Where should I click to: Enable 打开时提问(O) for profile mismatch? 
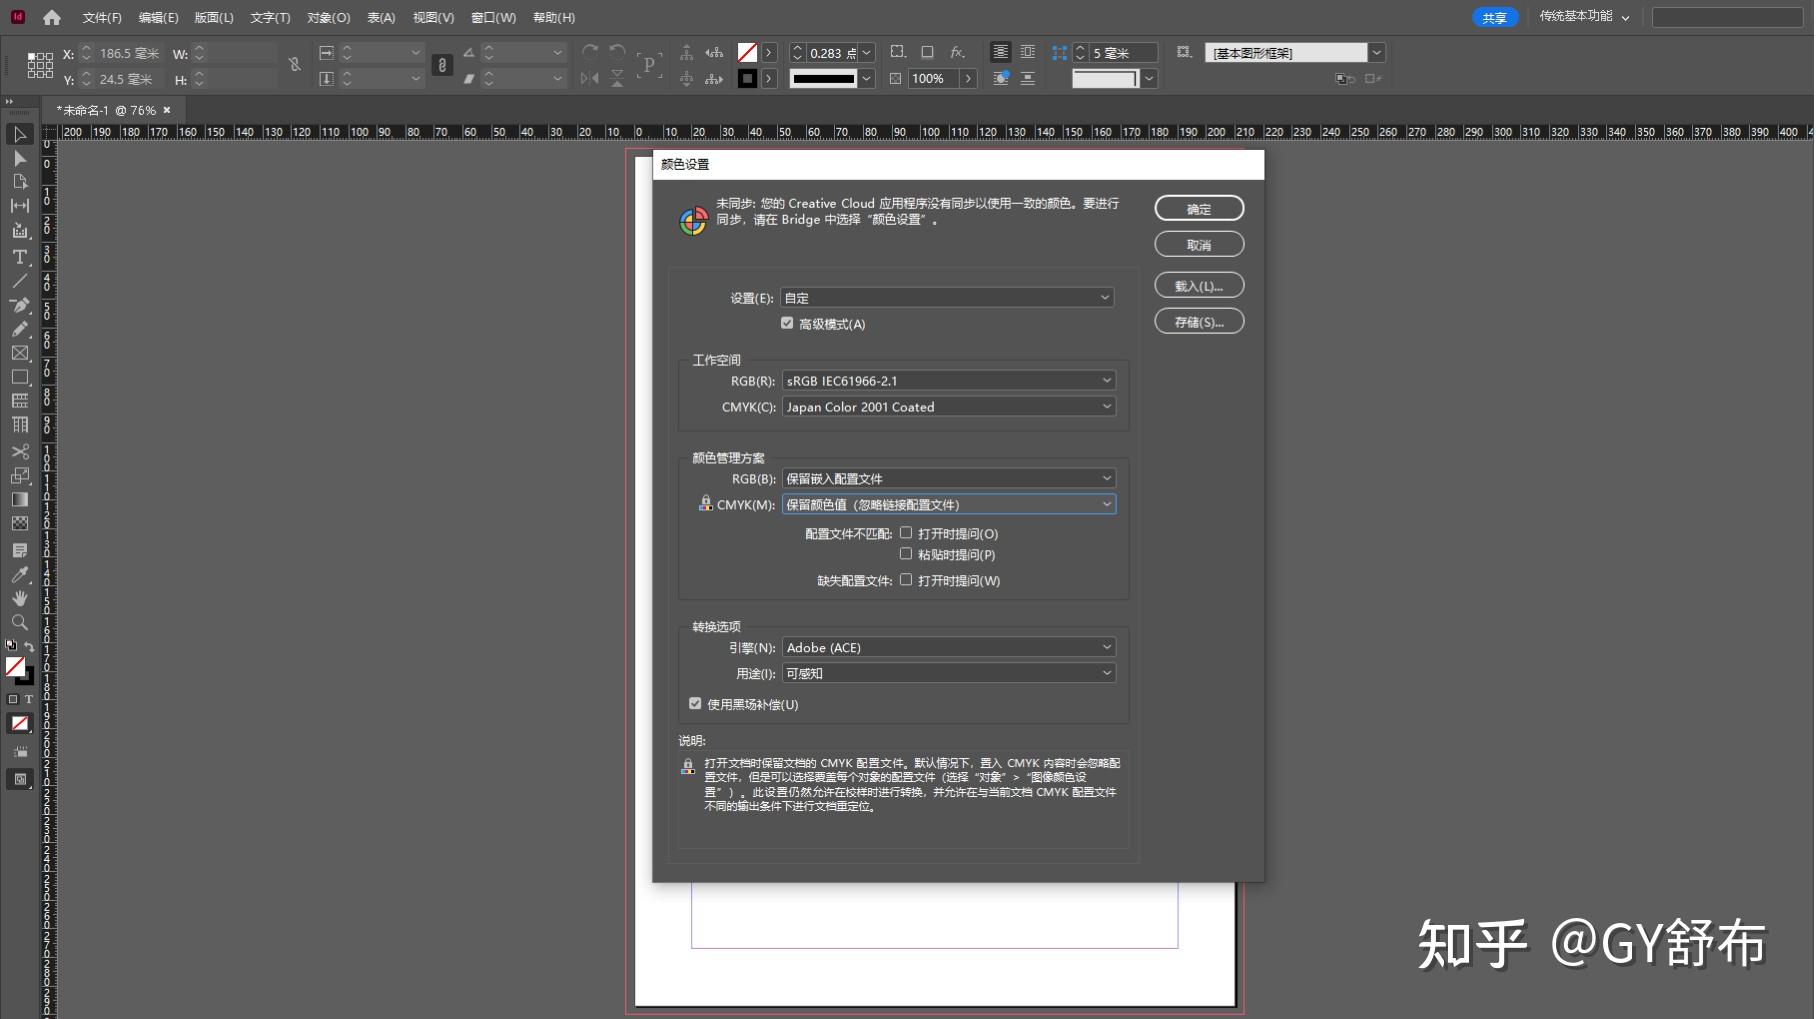point(906,532)
